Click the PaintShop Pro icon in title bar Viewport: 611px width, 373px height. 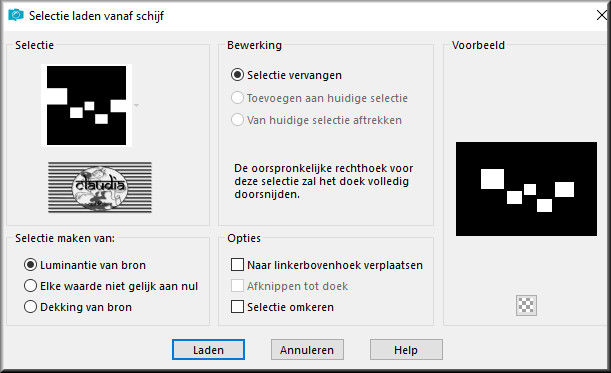point(16,15)
